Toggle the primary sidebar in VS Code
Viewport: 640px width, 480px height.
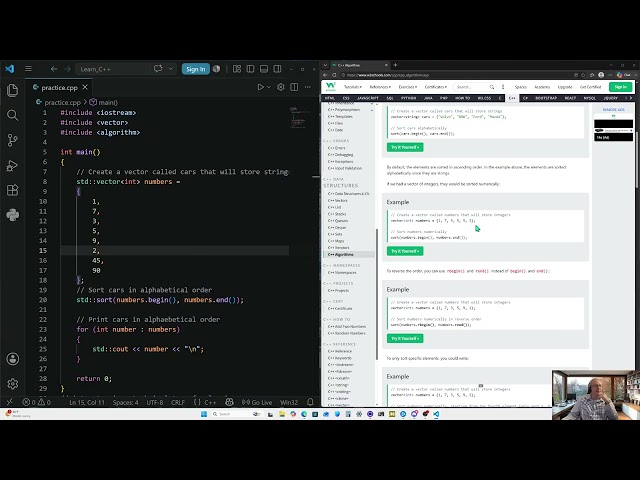(250, 69)
